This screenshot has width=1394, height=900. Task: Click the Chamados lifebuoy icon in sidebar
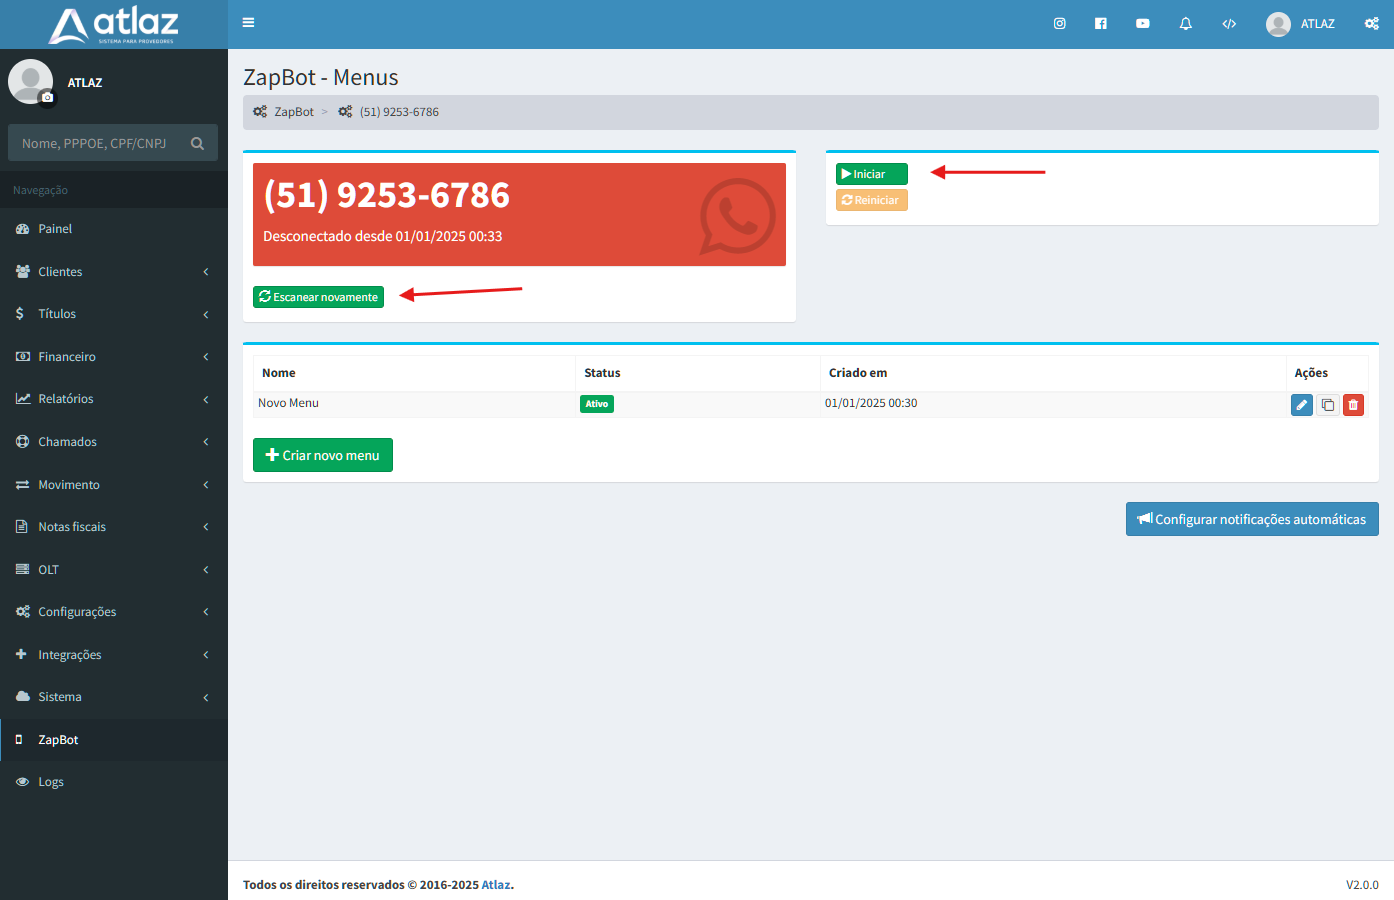22,441
